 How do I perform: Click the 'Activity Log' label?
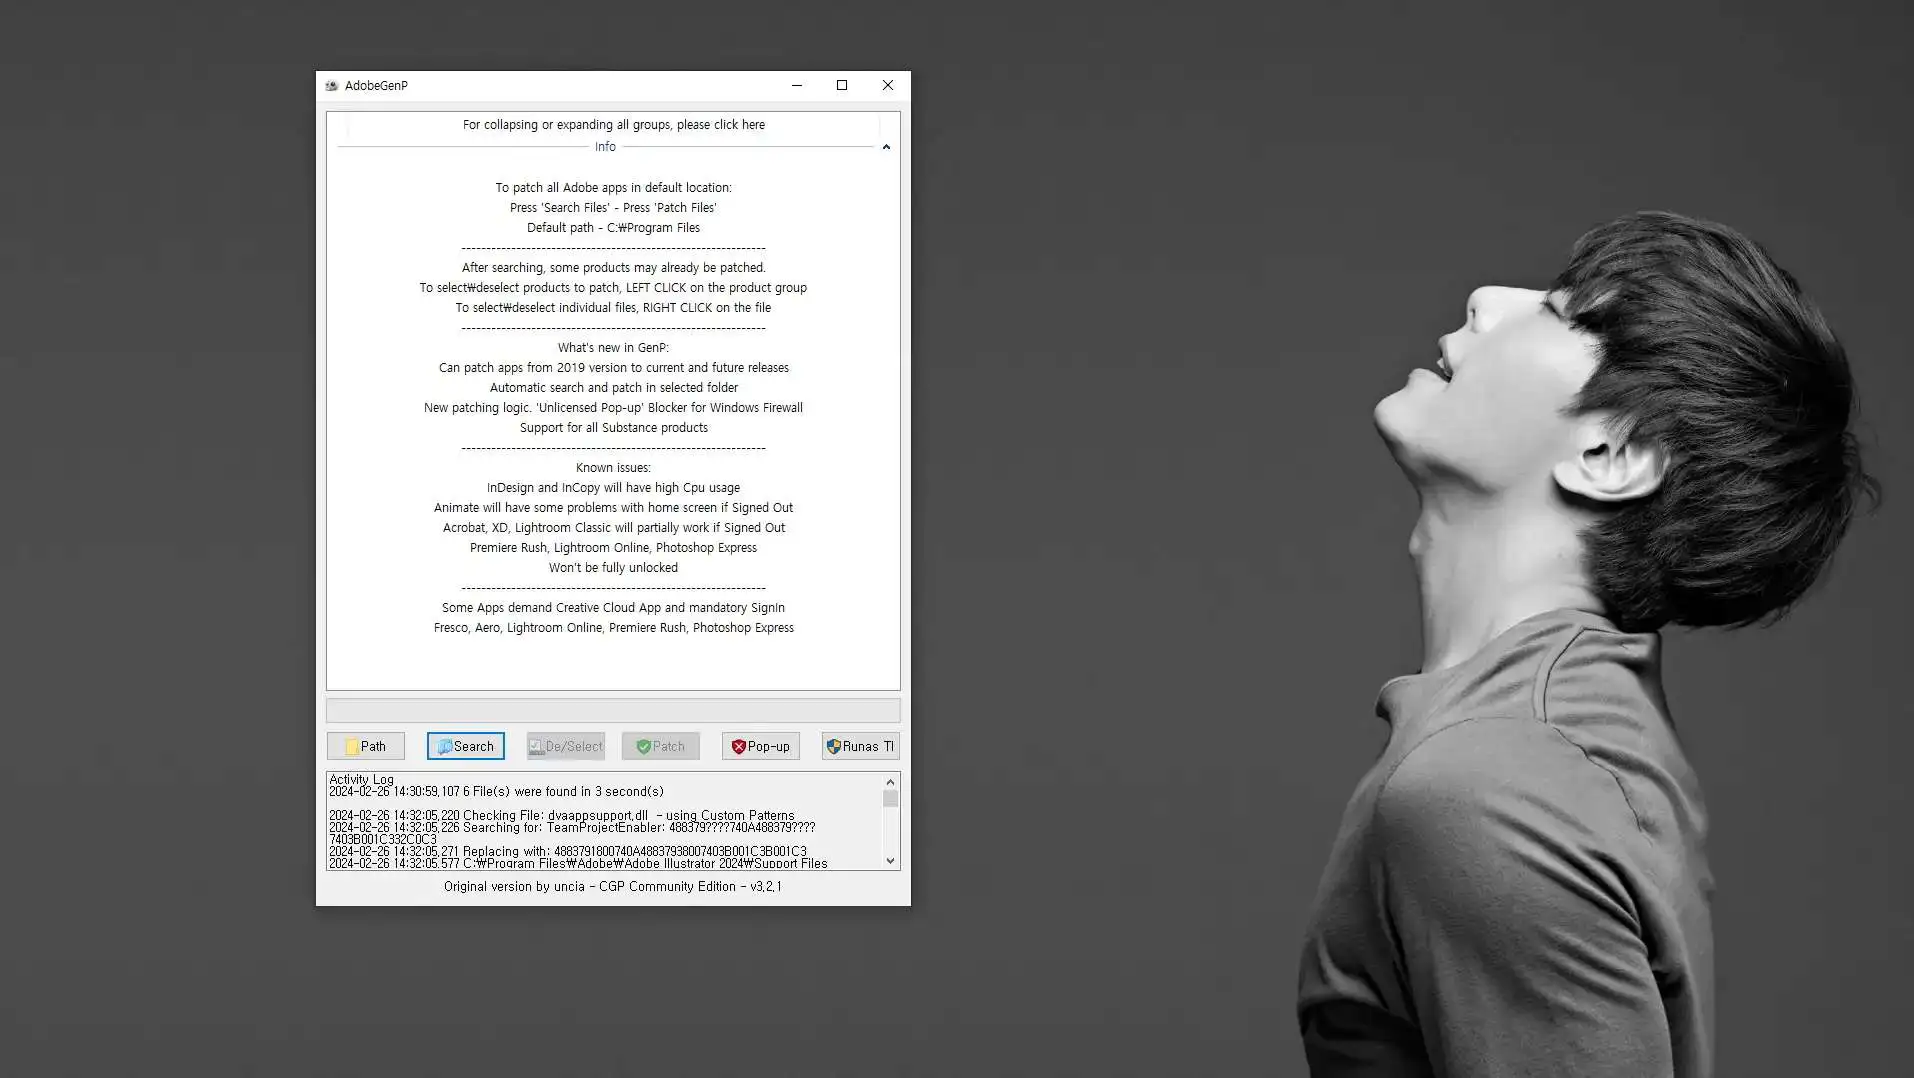(361, 779)
